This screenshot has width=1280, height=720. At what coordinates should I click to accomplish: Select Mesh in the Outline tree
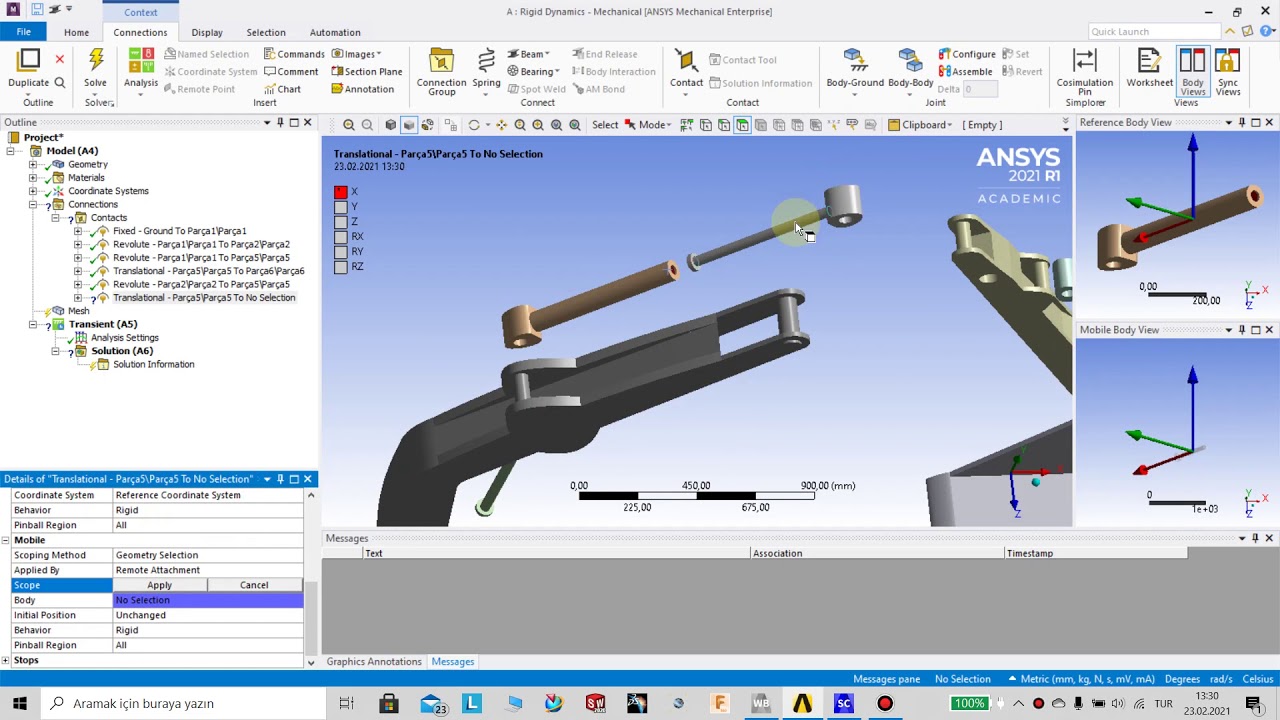pos(78,311)
